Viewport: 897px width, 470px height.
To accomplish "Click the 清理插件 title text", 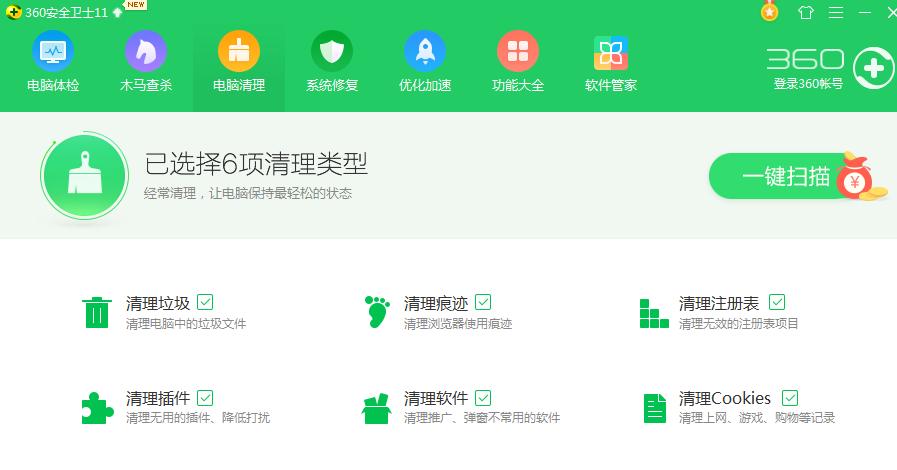I will (158, 398).
